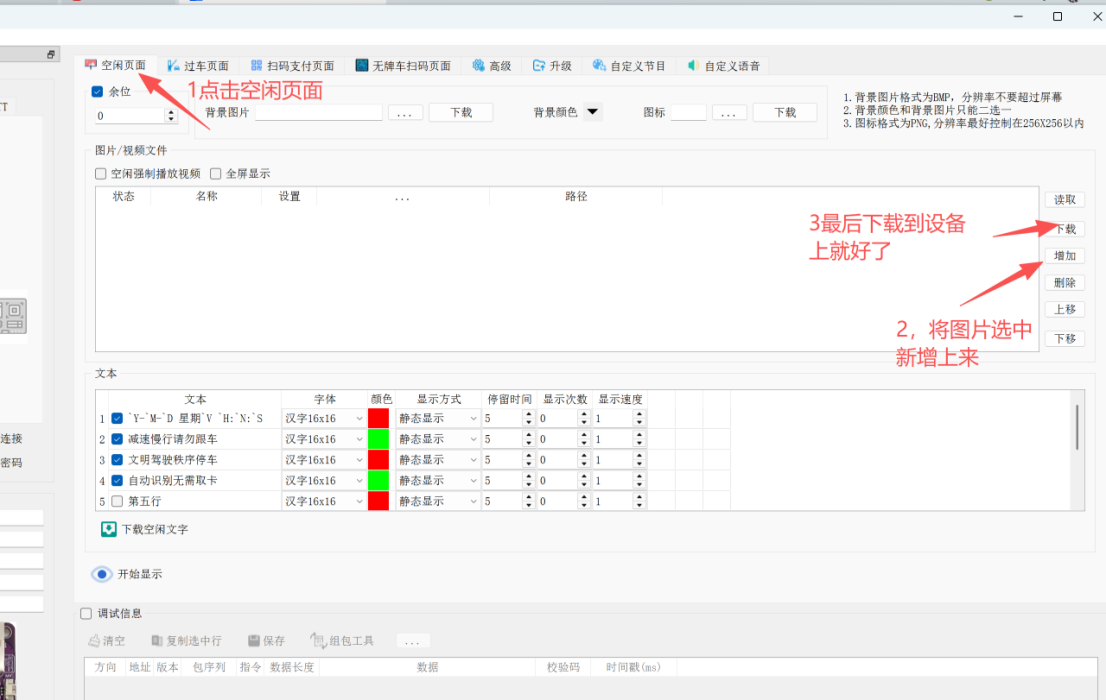Open the 自定义语音 tab
Image resolution: width=1106 pixels, height=700 pixels.
coord(724,66)
